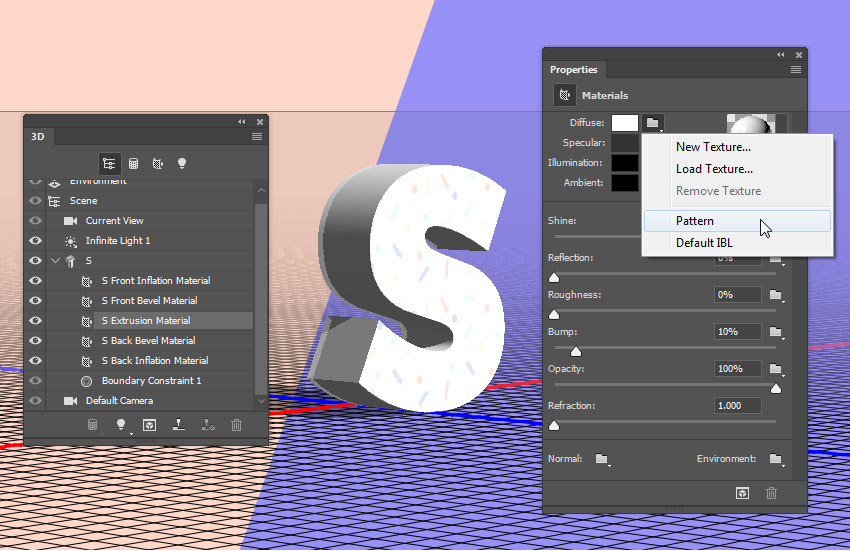
Task: Open the 3D panel flyout menu
Action: tap(257, 137)
